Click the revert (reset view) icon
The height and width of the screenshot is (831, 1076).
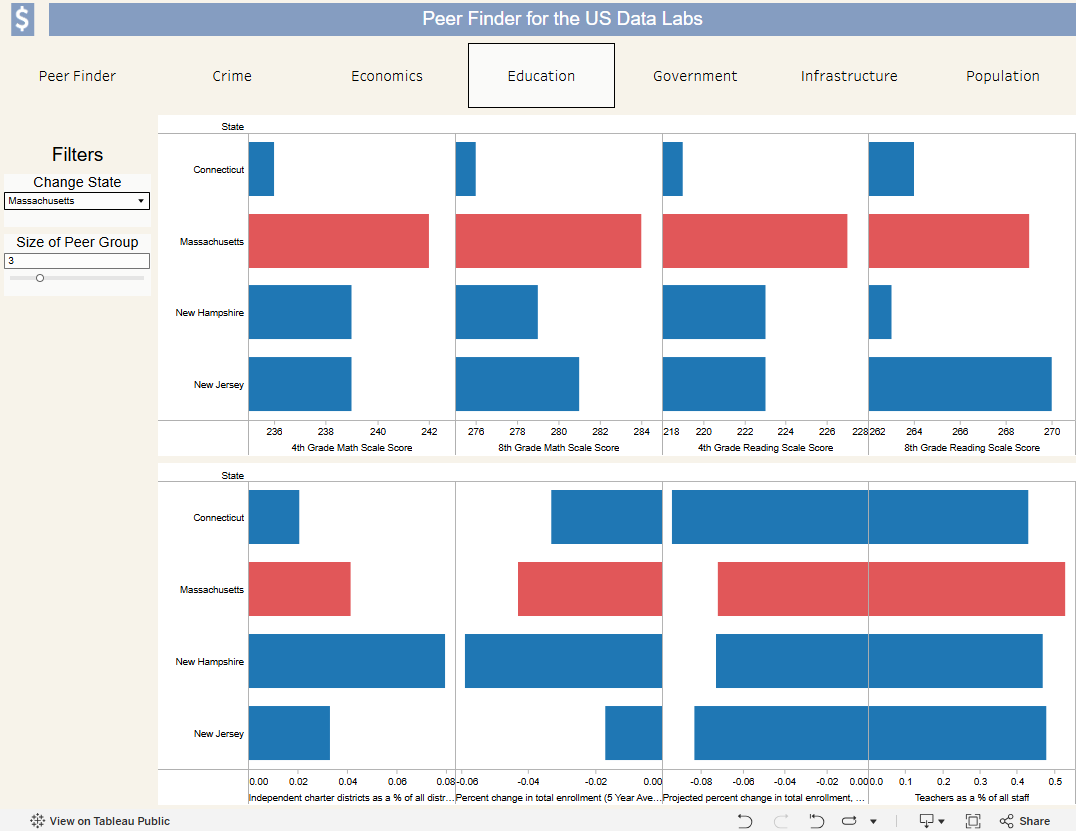816,821
